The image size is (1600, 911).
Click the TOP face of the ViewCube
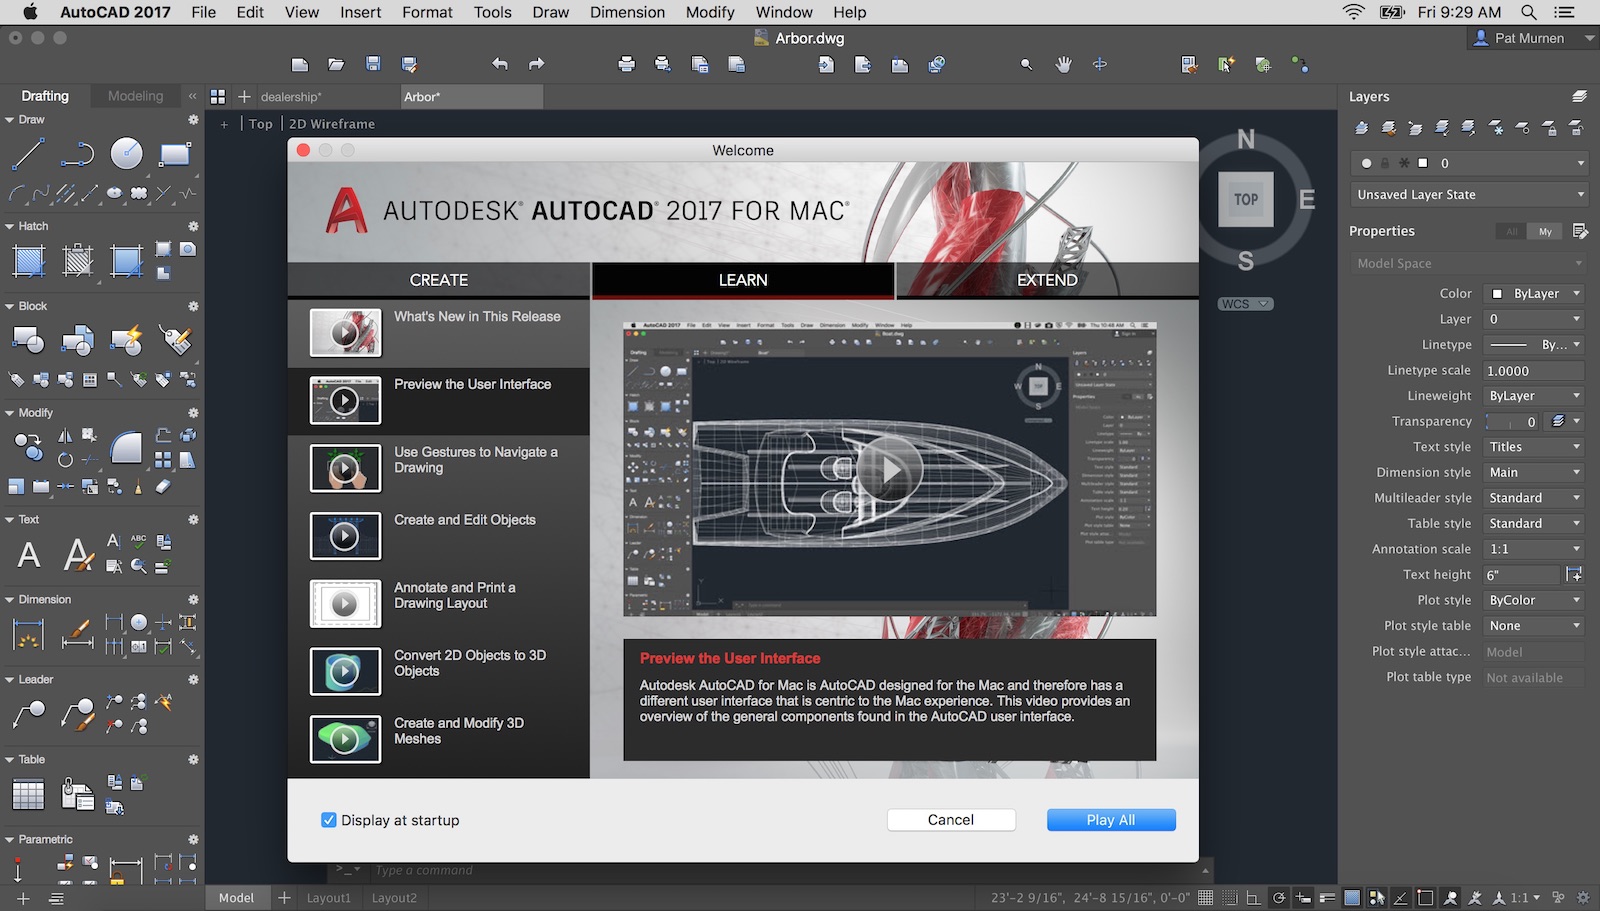tap(1246, 199)
